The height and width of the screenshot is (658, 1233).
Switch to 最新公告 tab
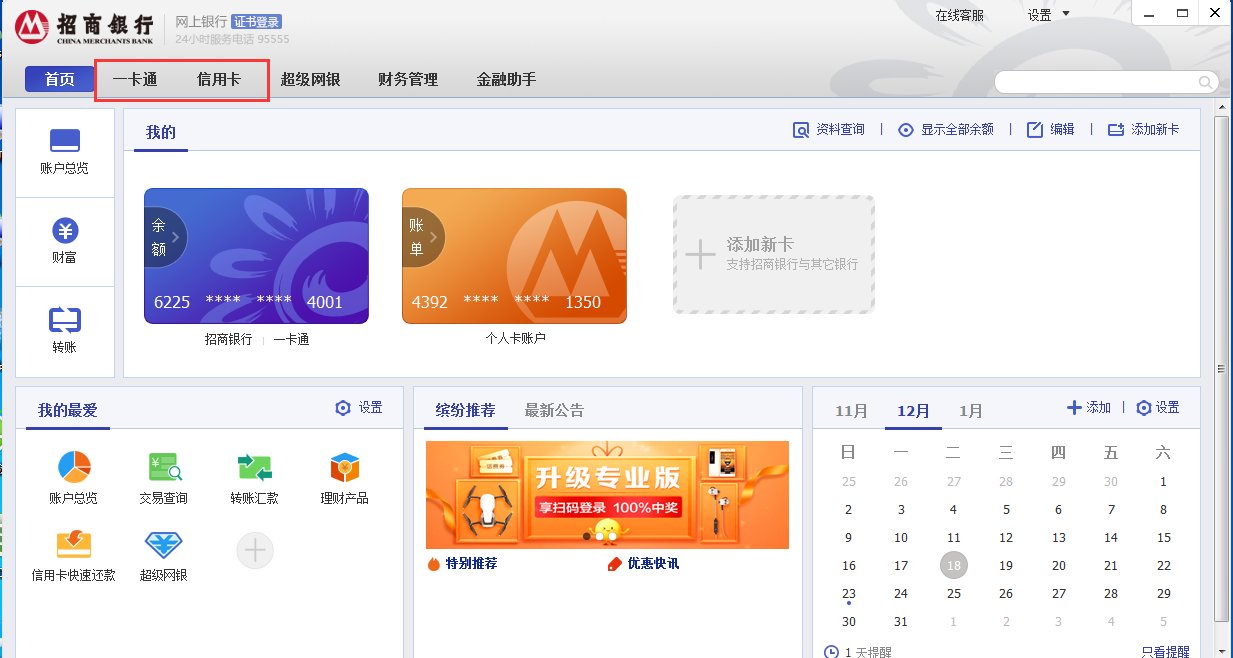pos(554,410)
